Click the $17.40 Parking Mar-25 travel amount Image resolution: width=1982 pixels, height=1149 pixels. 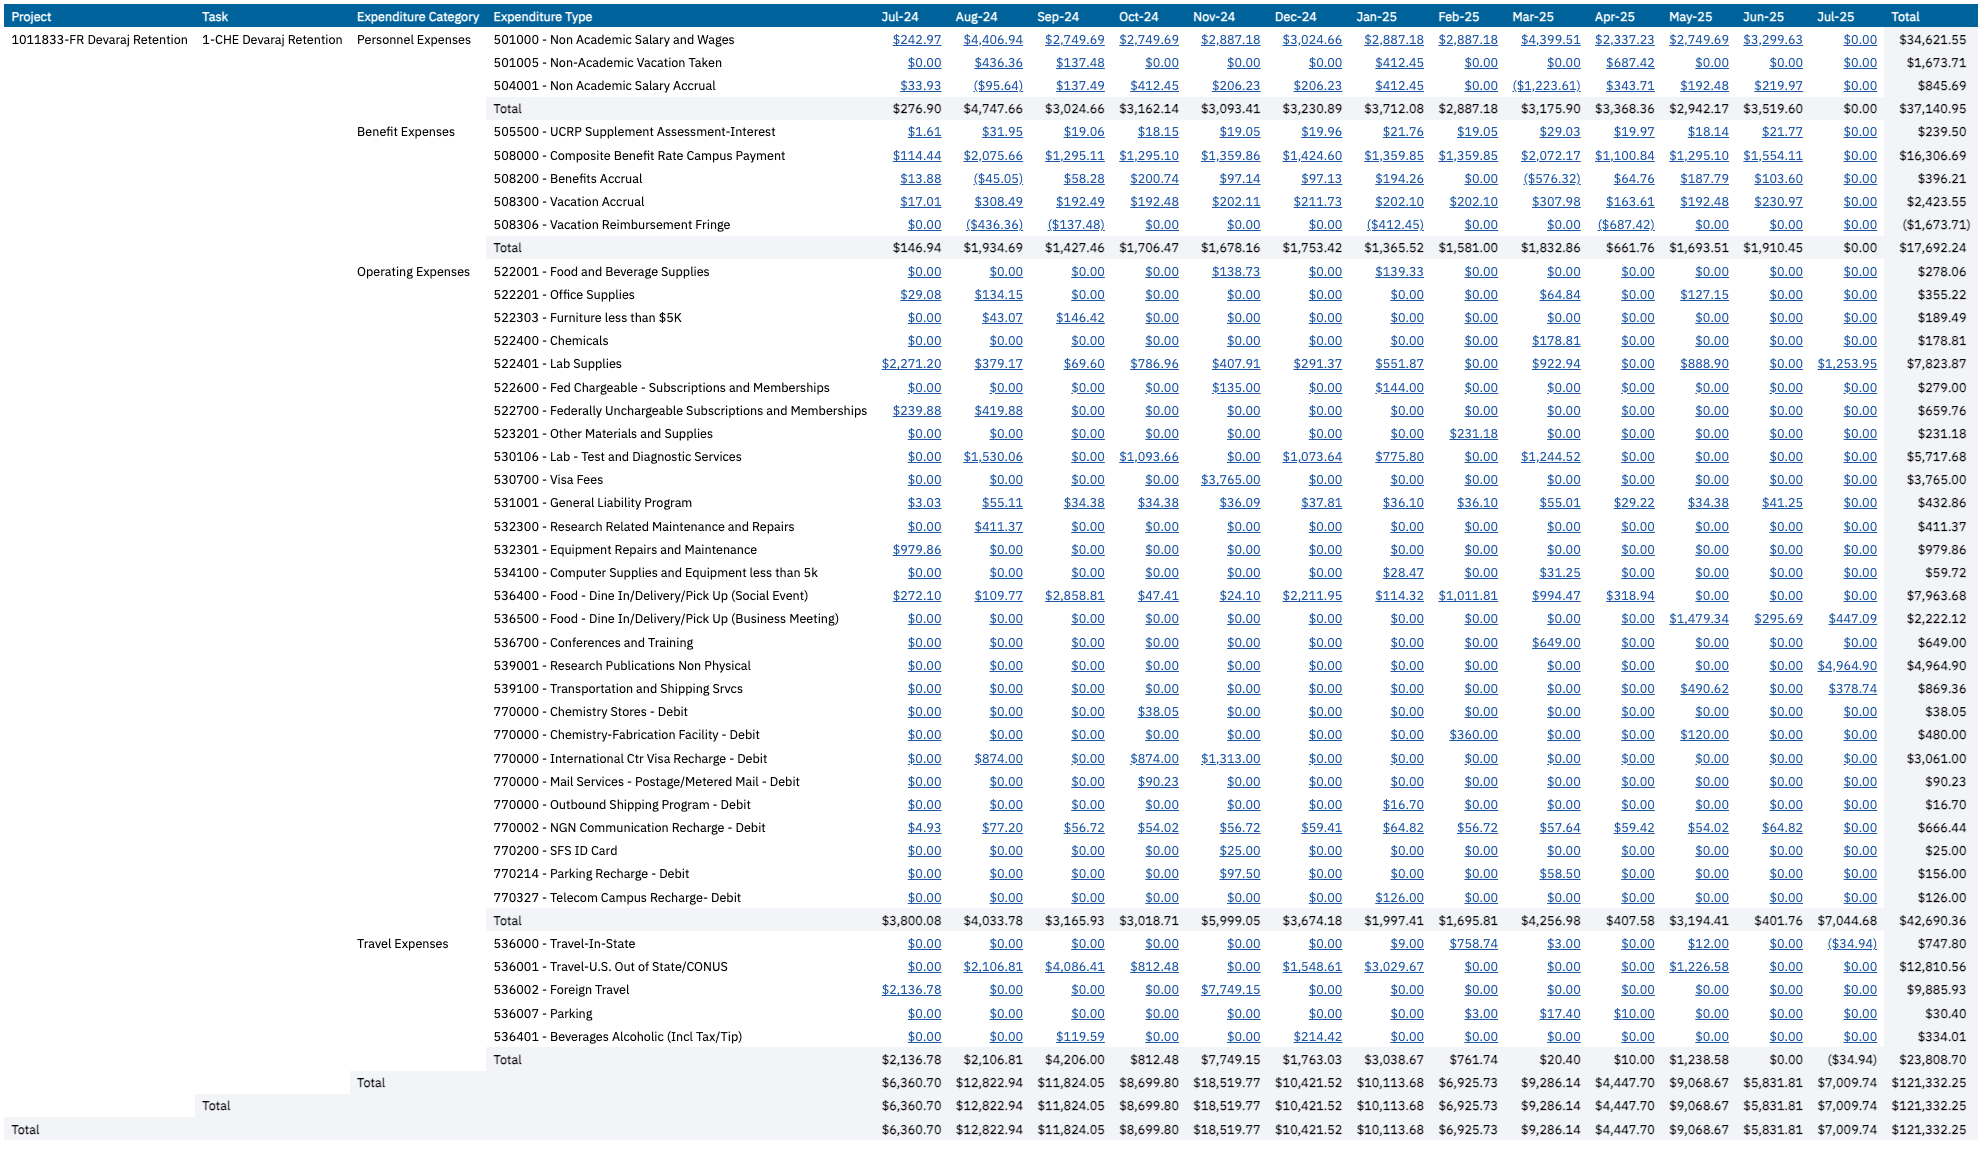1560,1014
